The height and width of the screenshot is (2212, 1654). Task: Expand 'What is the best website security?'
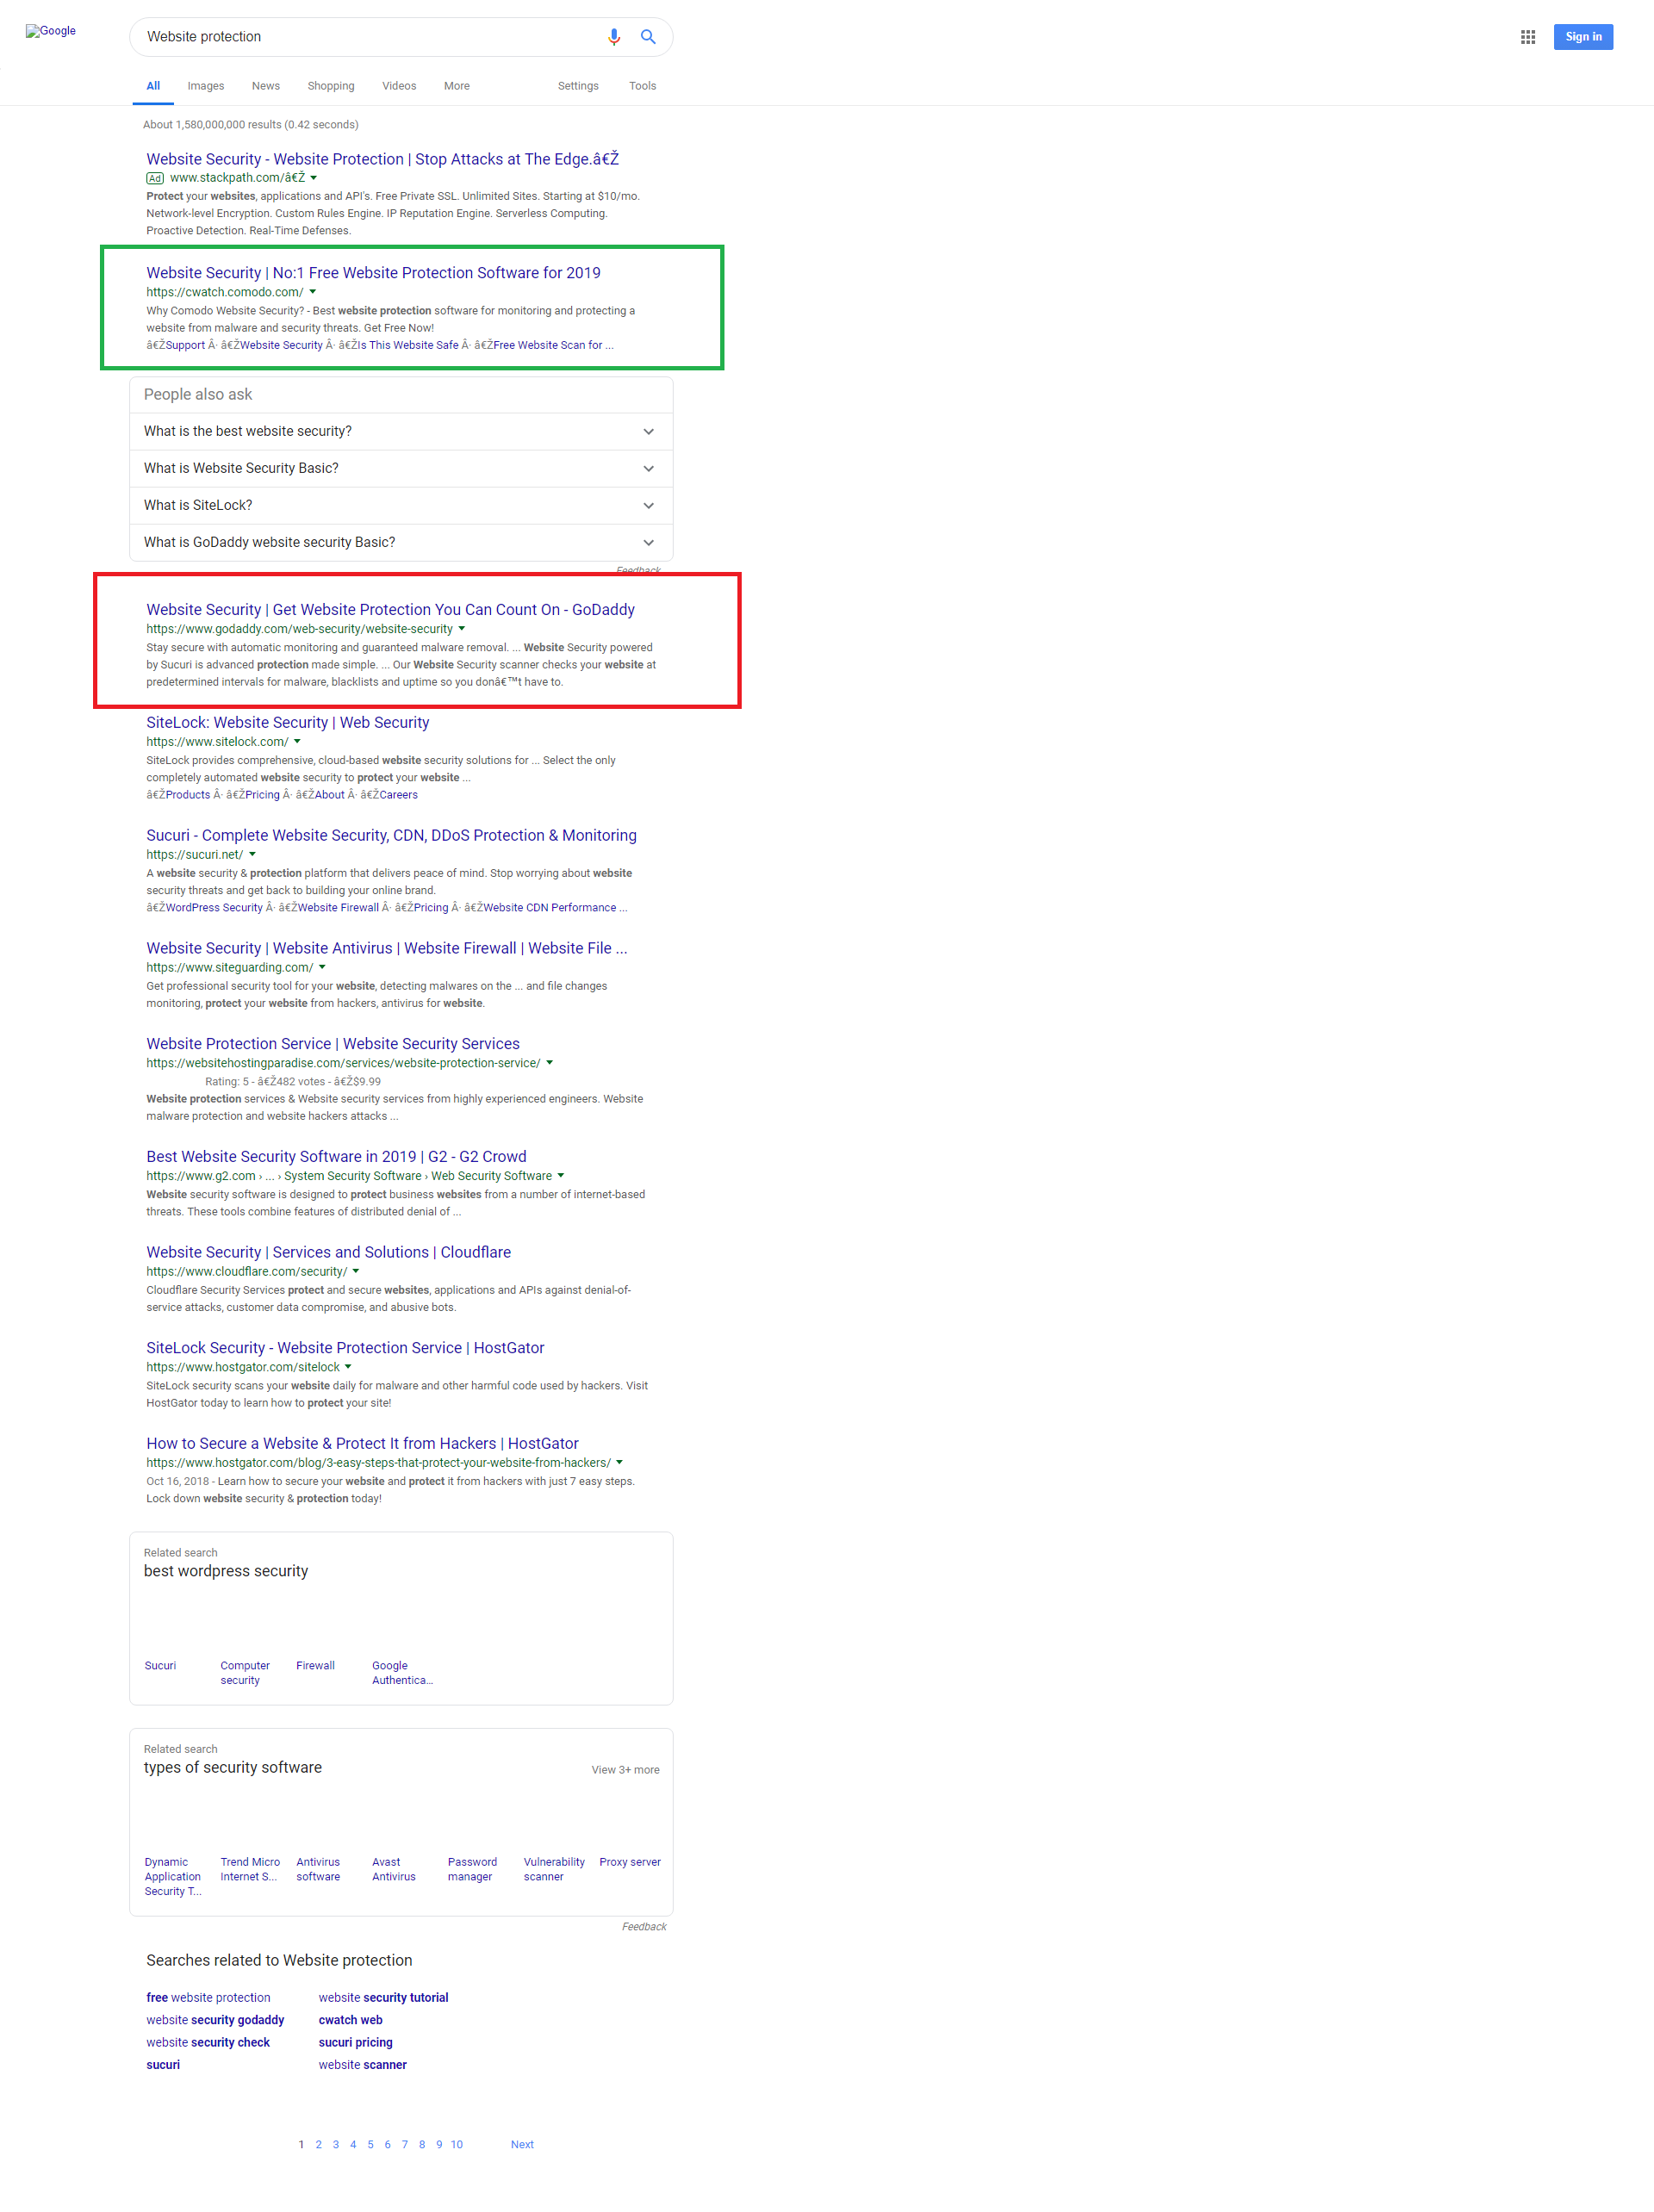tap(400, 432)
